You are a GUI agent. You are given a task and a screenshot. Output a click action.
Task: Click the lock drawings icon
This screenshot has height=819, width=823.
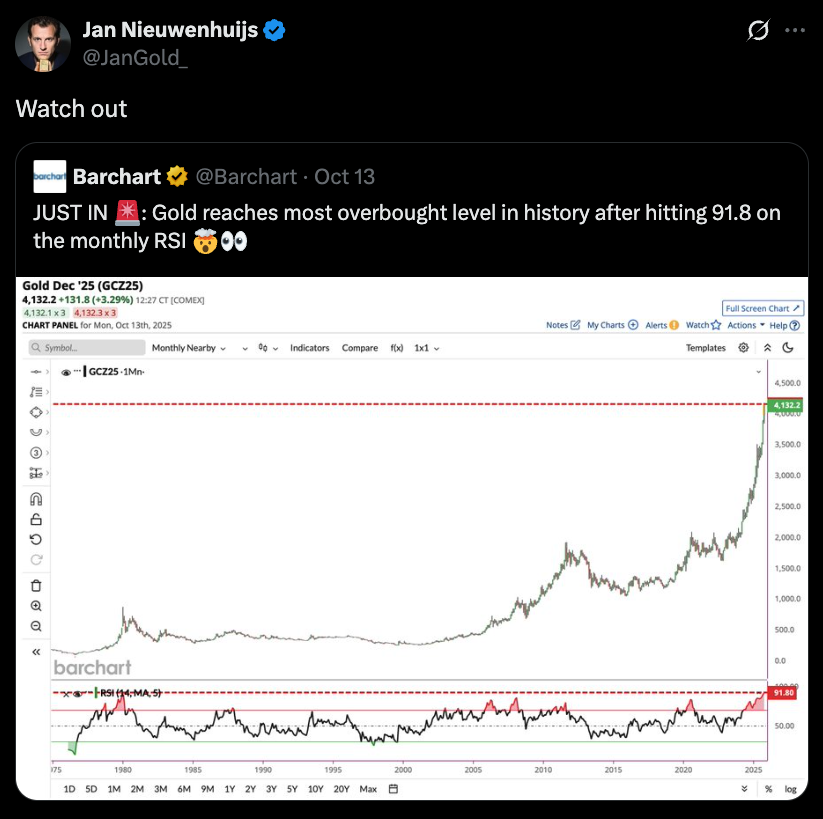point(37,519)
